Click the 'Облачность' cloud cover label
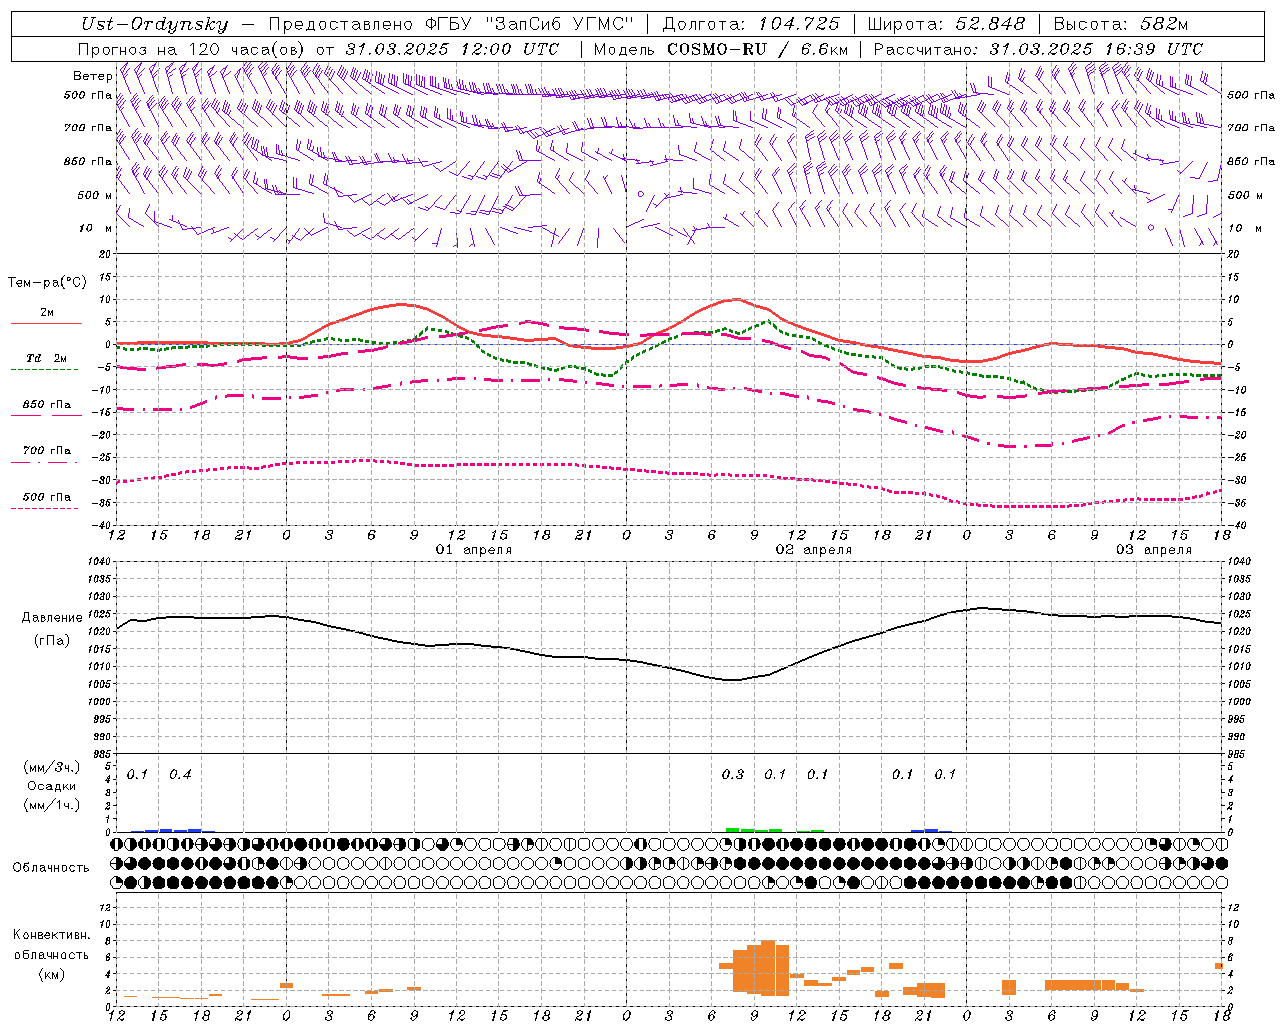The width and height of the screenshot is (1280, 1024). (51, 868)
